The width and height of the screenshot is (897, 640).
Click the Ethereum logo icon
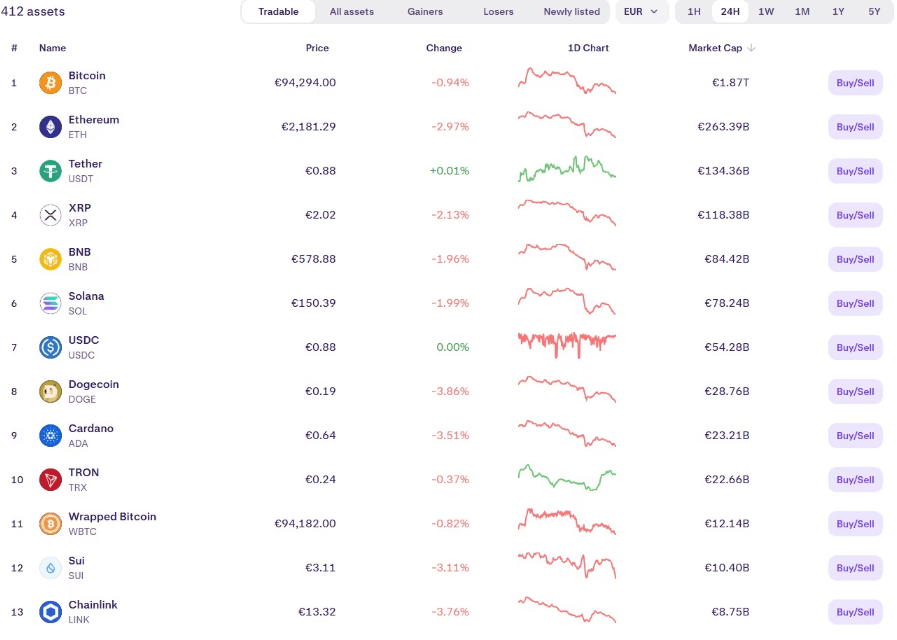tap(50, 127)
